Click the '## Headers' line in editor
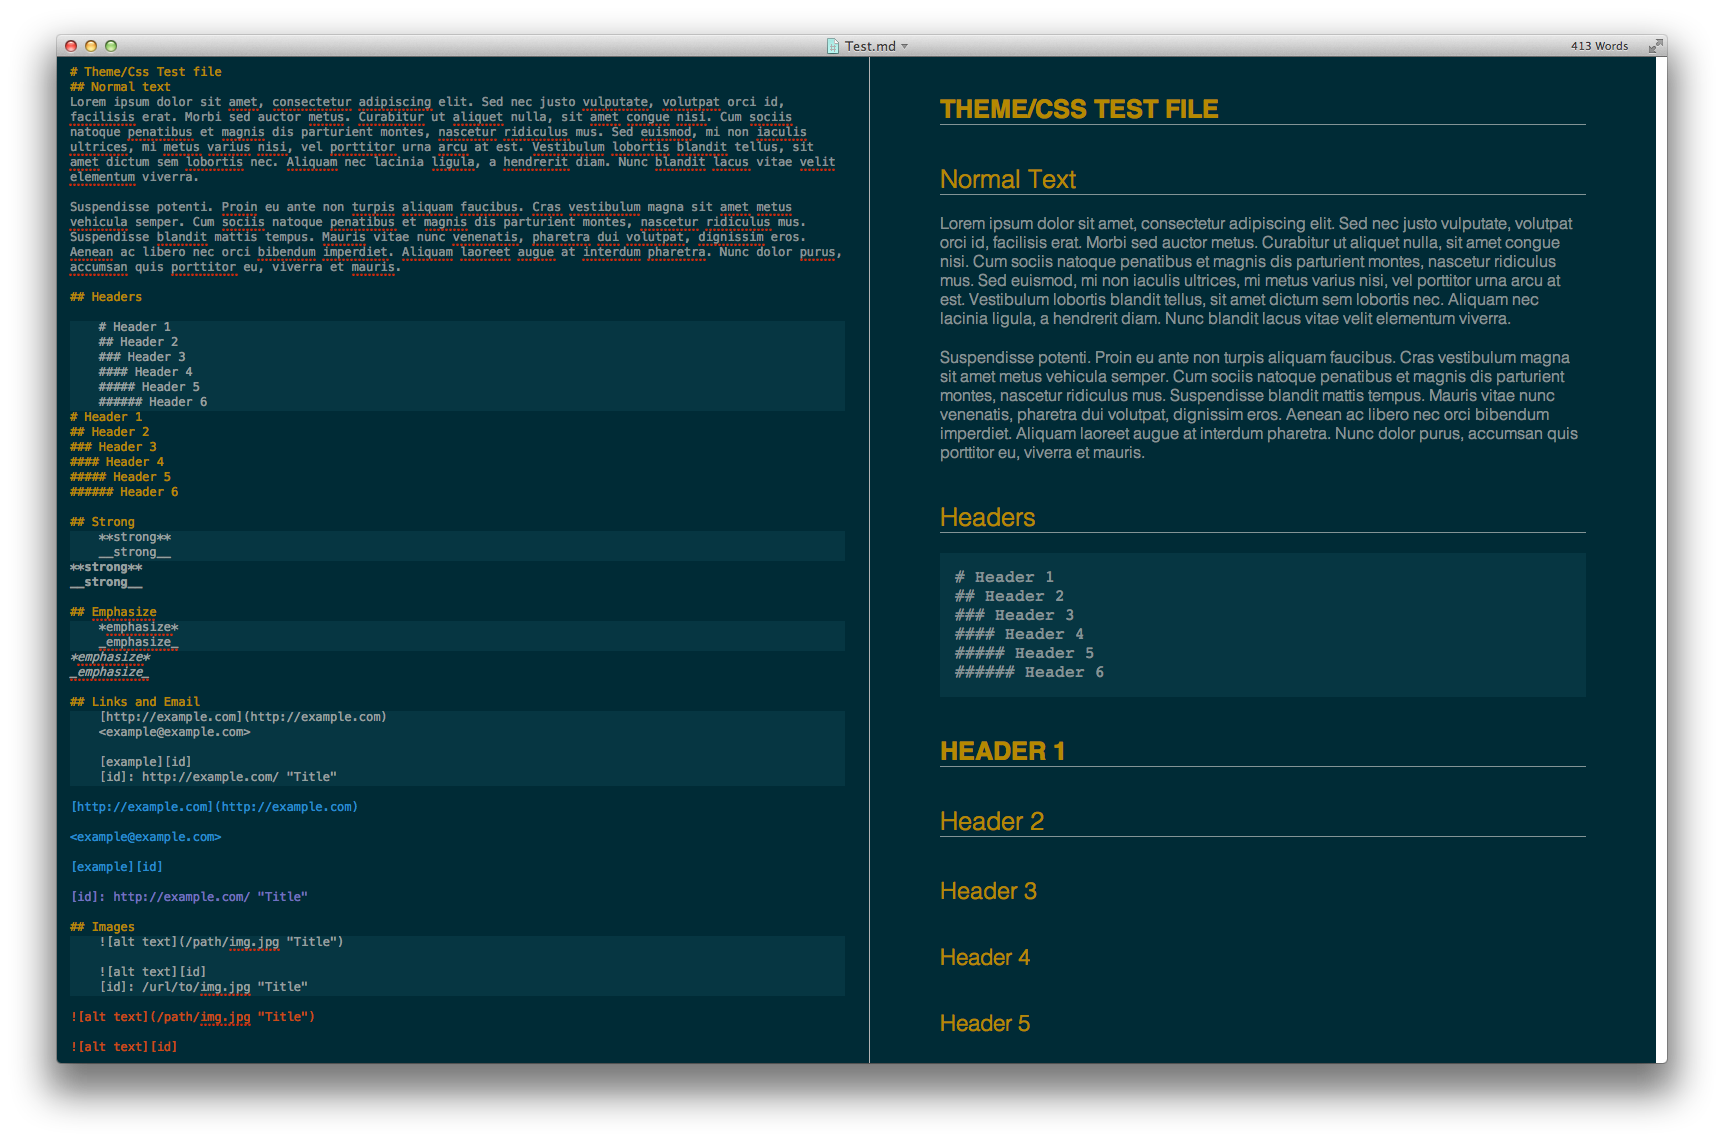This screenshot has height=1142, width=1724. tap(106, 297)
